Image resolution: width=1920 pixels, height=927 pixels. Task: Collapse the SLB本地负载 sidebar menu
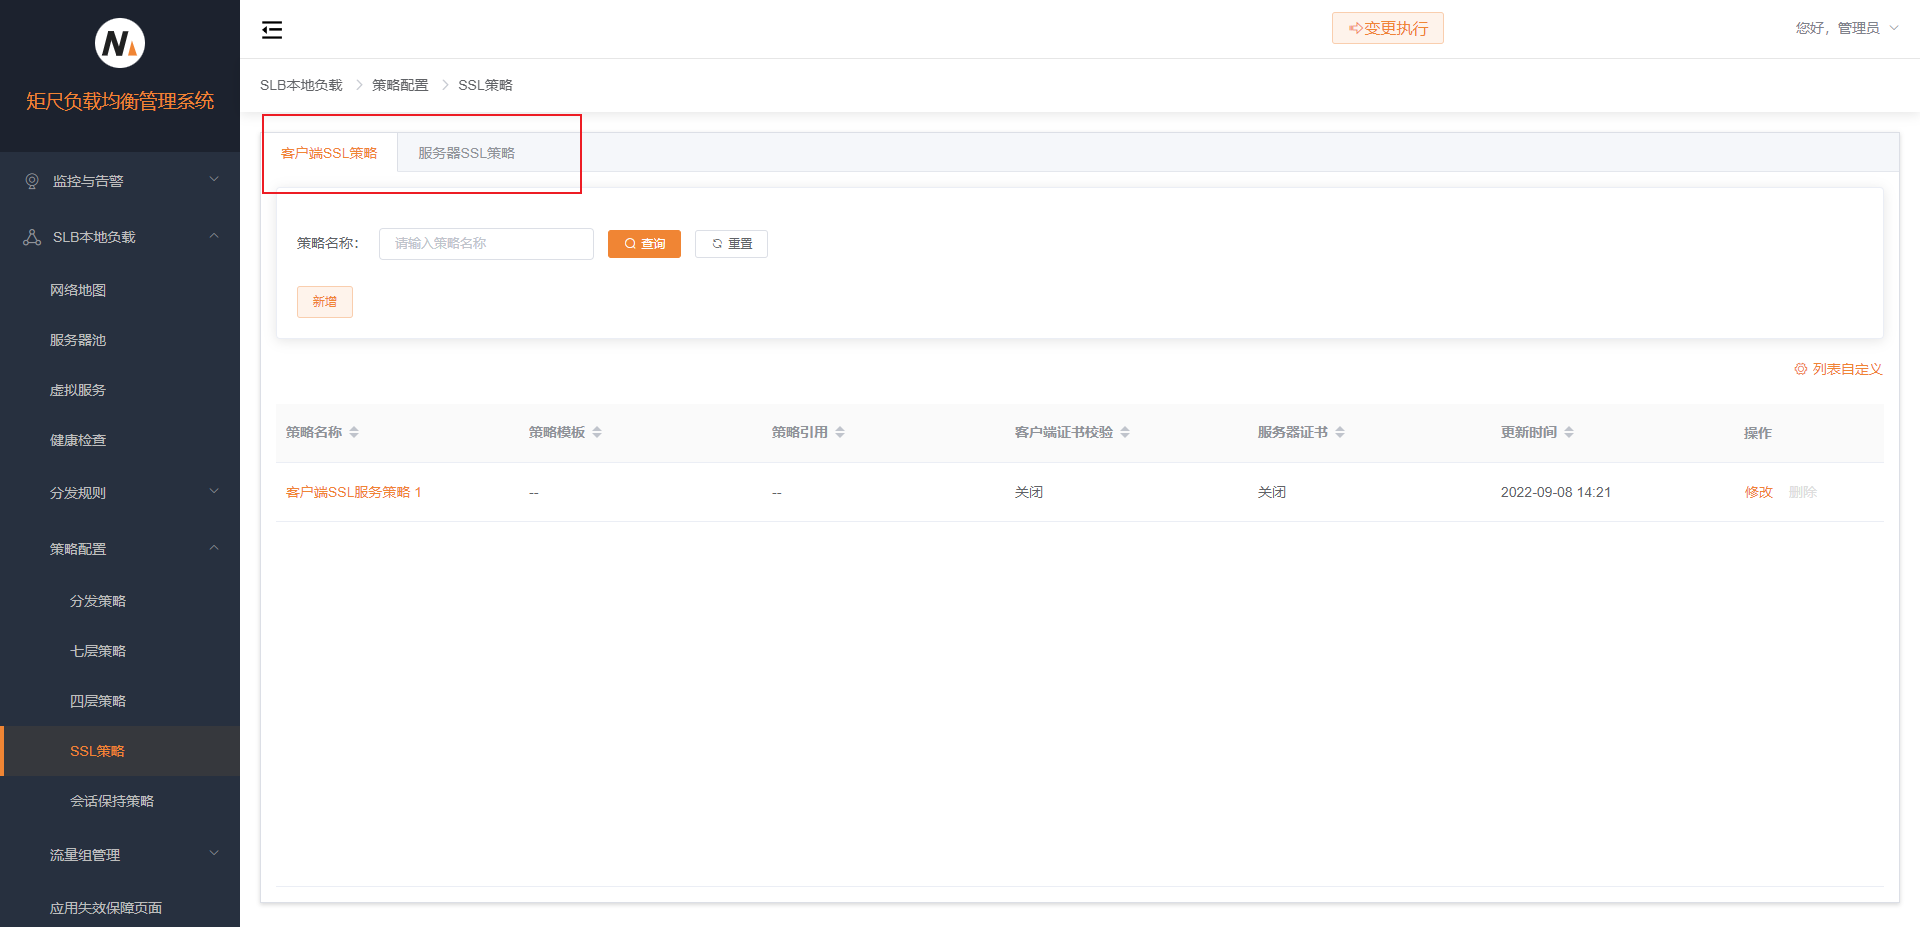coord(120,237)
